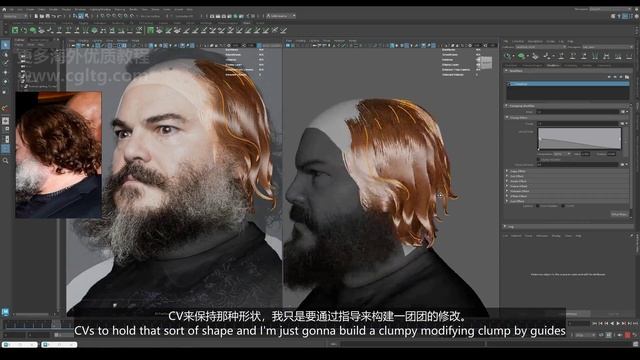Toggle highlighted Attribute Editor sidebar icon

pyautogui.click(x=625, y=16)
